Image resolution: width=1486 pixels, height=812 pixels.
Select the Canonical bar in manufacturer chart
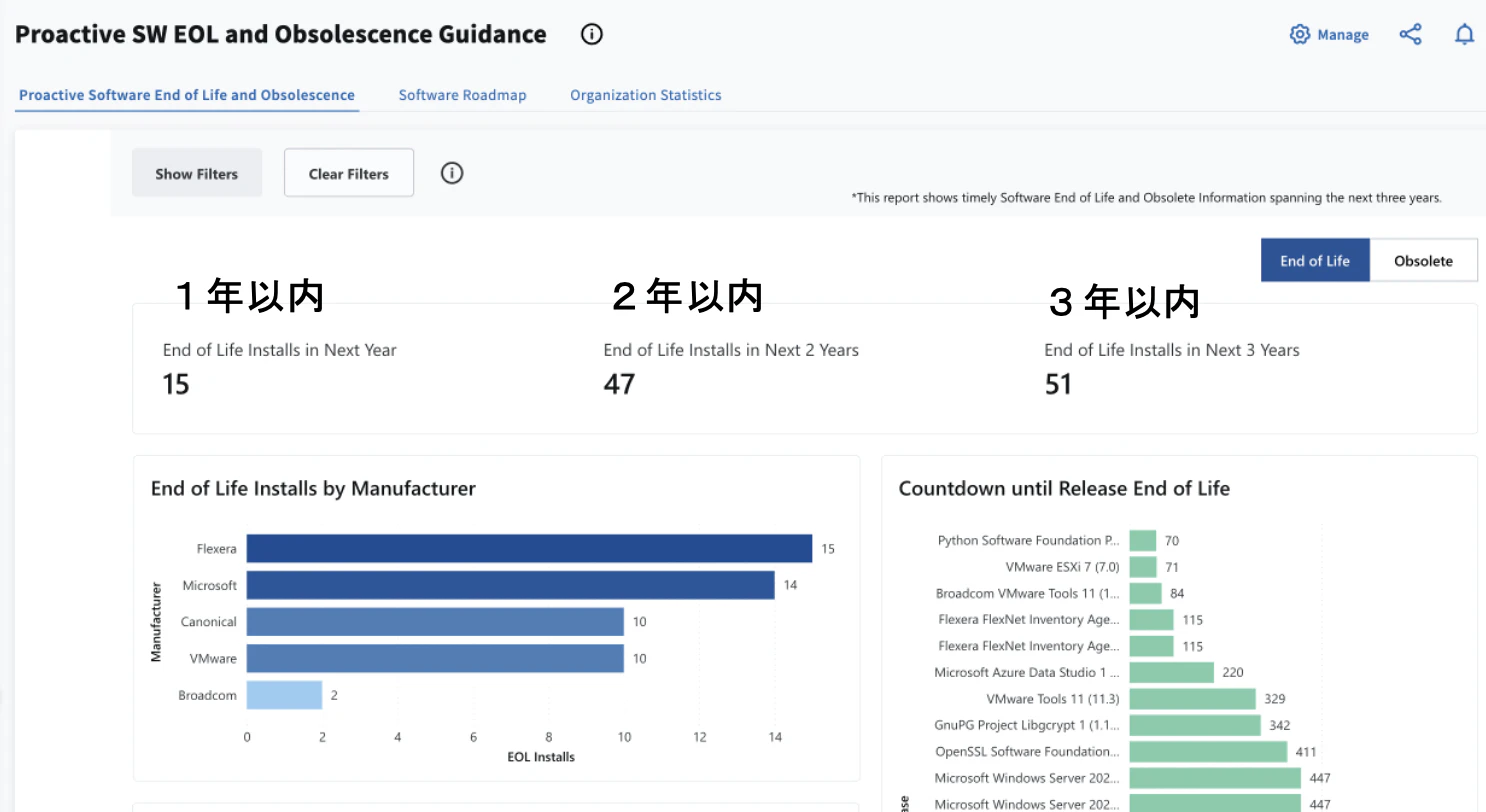435,621
